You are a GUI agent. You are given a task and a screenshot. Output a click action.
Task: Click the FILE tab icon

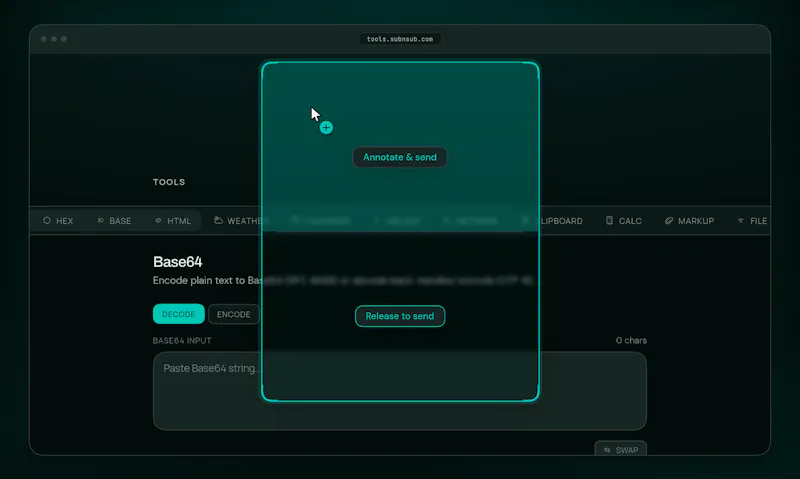point(740,220)
